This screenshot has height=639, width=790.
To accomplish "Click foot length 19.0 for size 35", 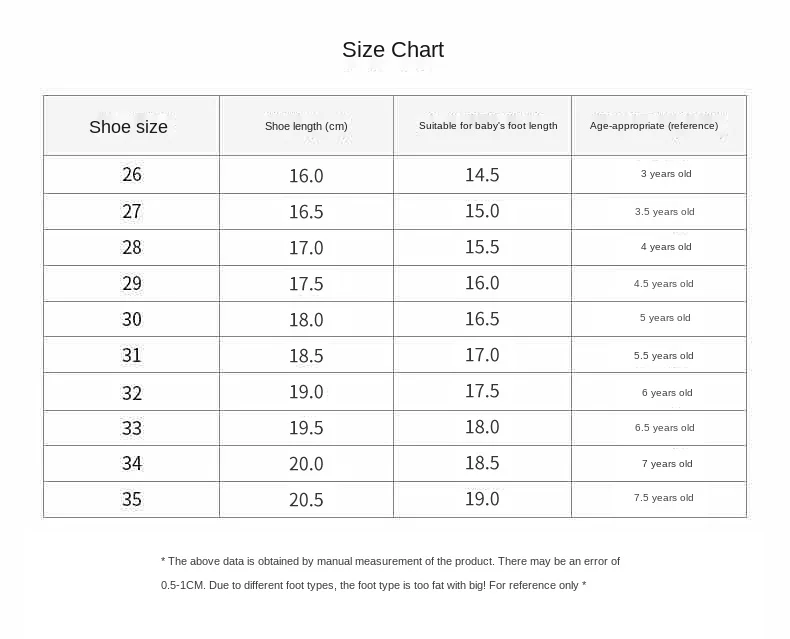I will (x=482, y=499).
